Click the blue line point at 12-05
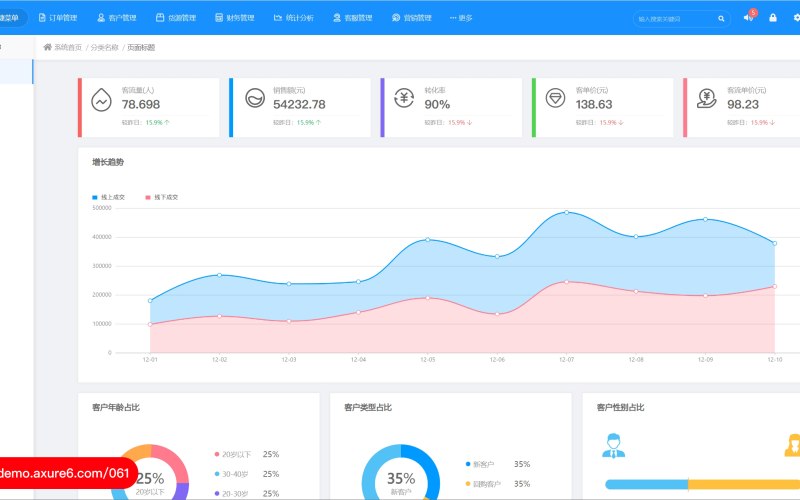The image size is (800, 500). (428, 239)
